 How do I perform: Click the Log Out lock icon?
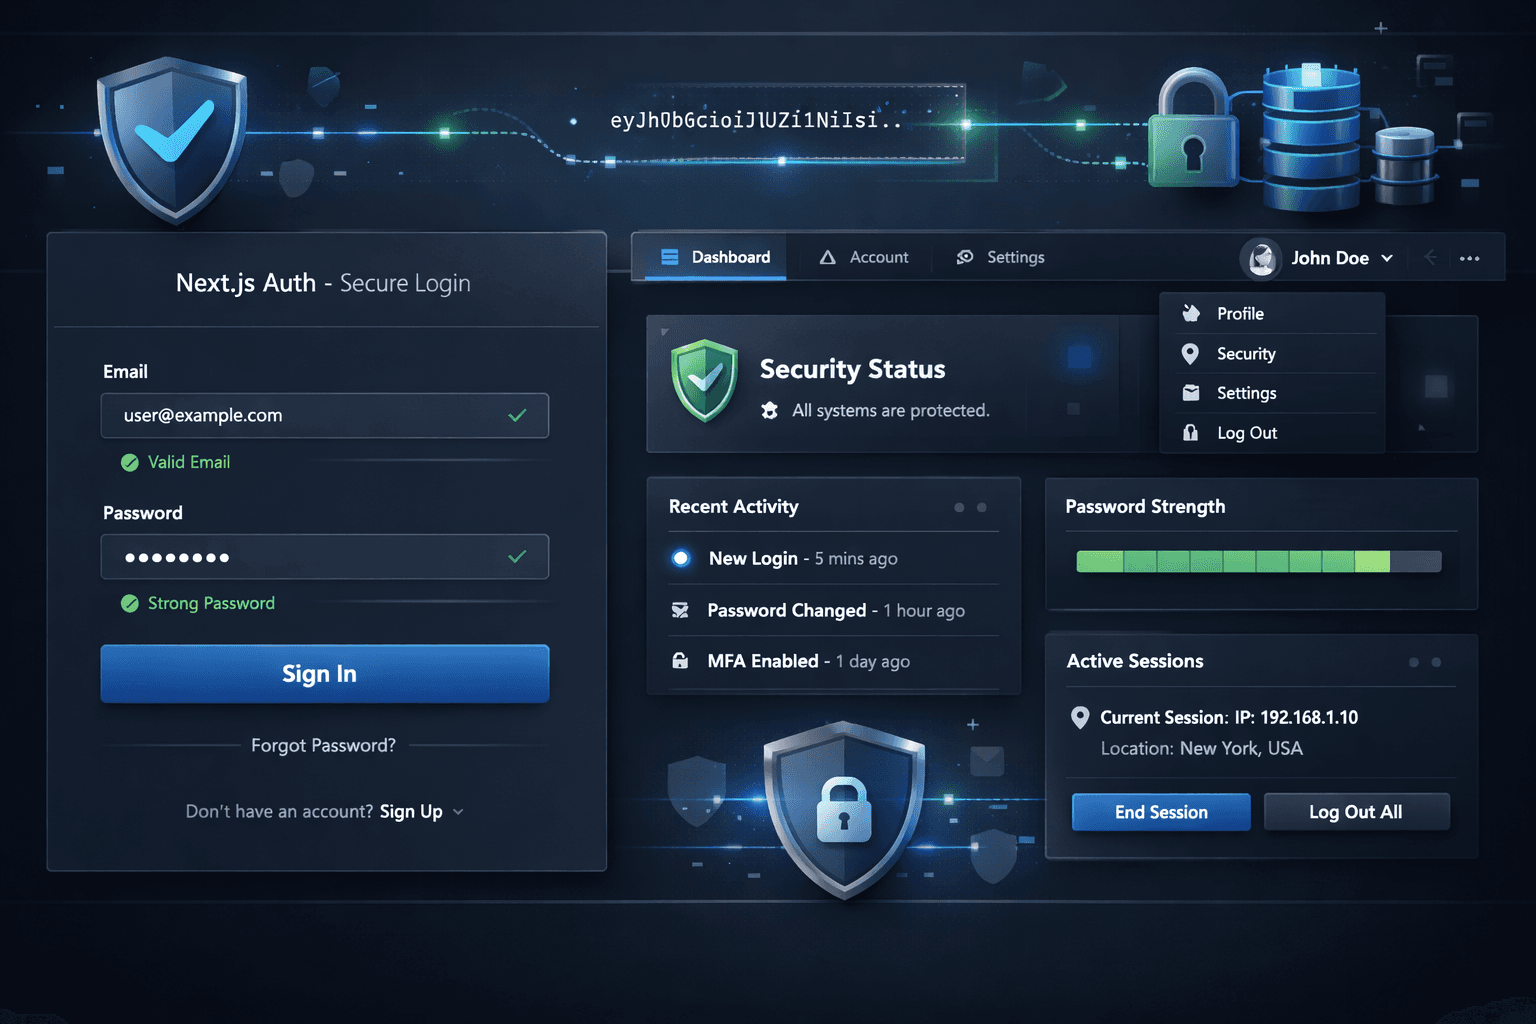coord(1190,432)
